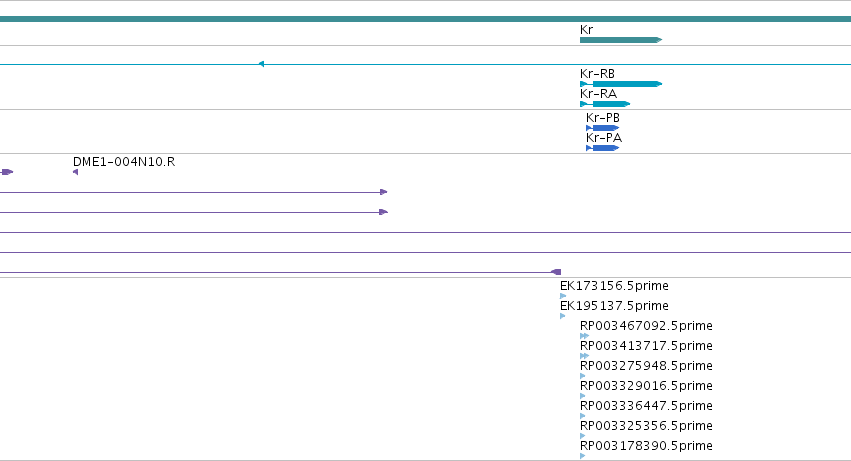This screenshot has height=461, width=851.
Task: Click the small purple arrow glyph left of DME1-004N10.R
Action: point(7,172)
